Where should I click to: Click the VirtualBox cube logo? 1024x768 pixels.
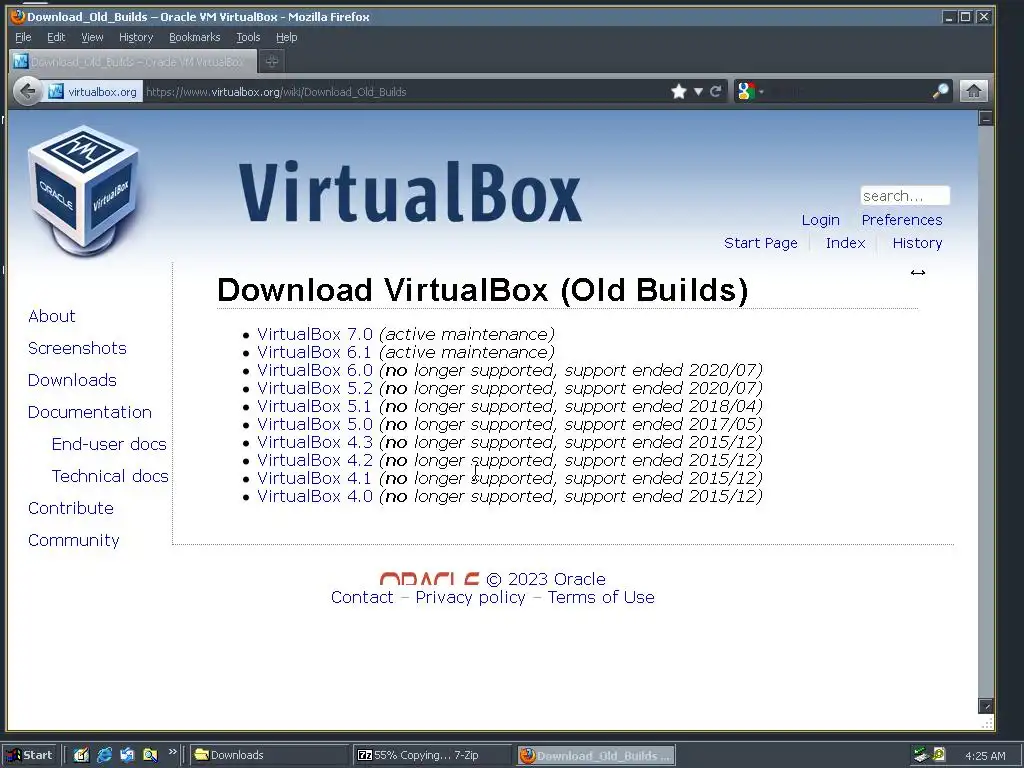click(84, 189)
